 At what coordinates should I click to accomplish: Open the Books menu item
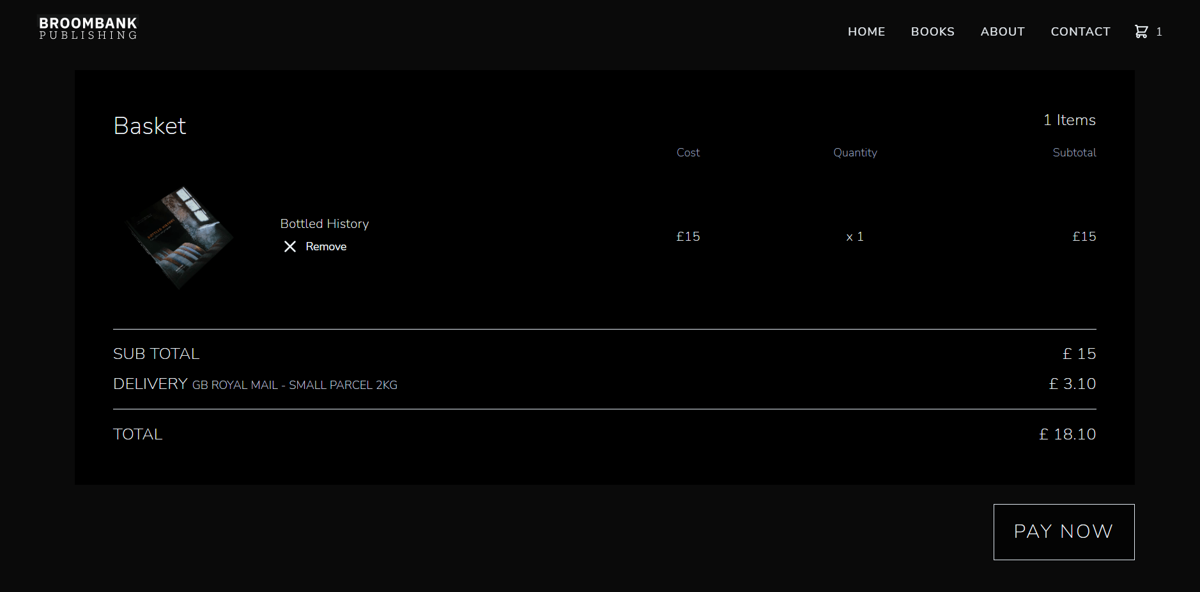click(932, 32)
